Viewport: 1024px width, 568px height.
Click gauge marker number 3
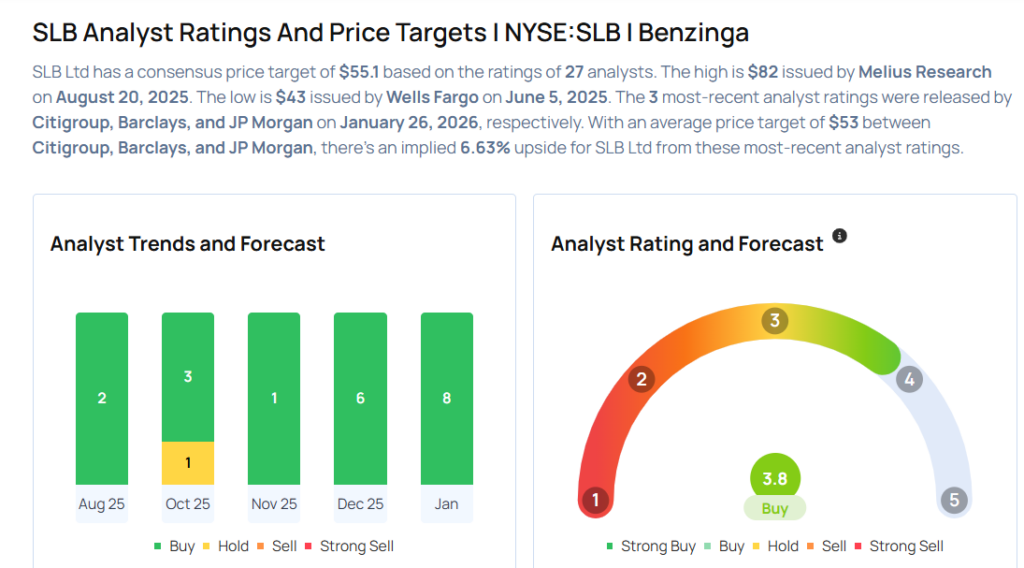coord(774,321)
